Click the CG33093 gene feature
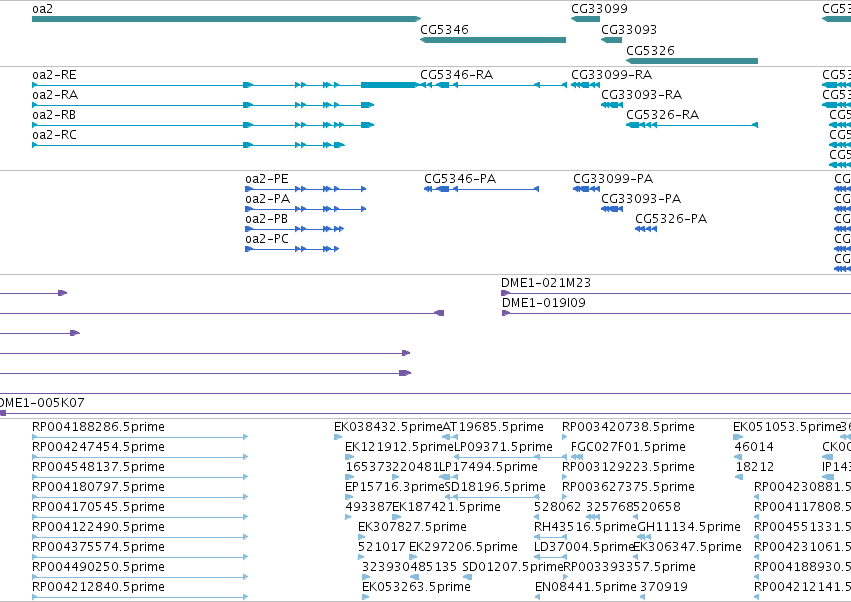The height and width of the screenshot is (602, 851). 612,40
